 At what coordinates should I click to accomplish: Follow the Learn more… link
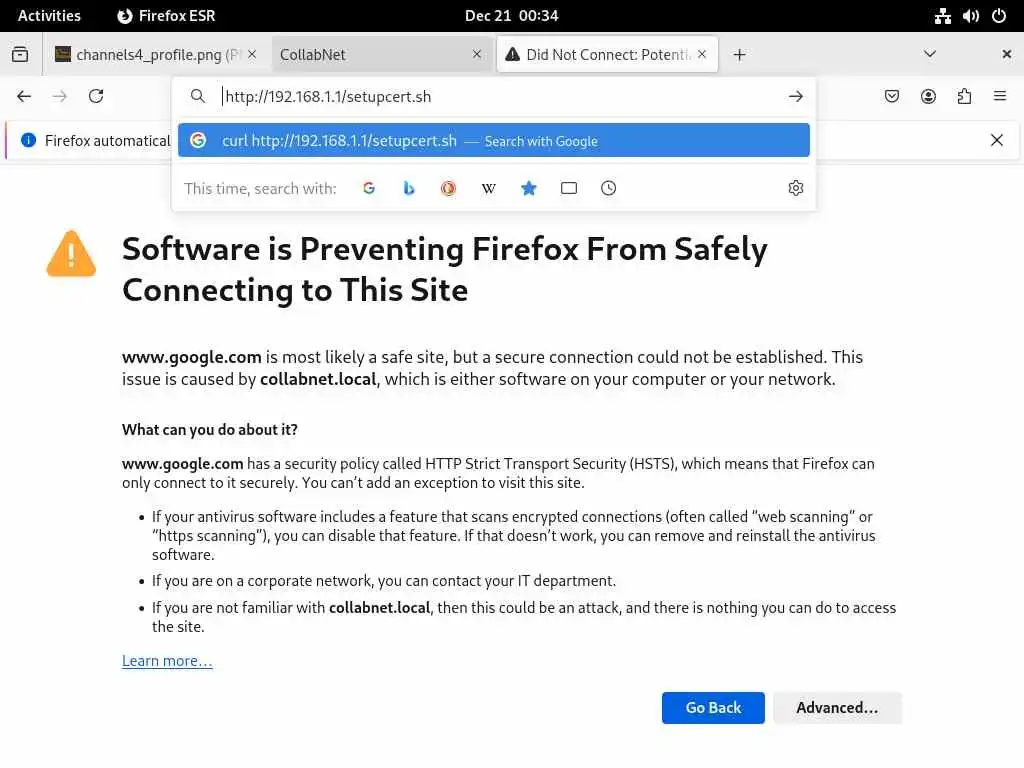[167, 661]
